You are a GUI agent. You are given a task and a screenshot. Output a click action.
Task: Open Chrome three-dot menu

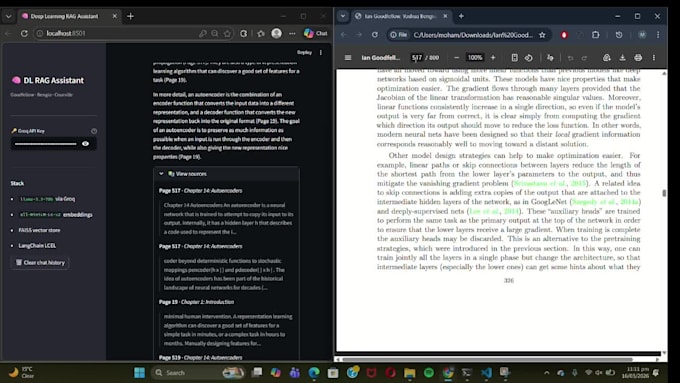click(658, 35)
